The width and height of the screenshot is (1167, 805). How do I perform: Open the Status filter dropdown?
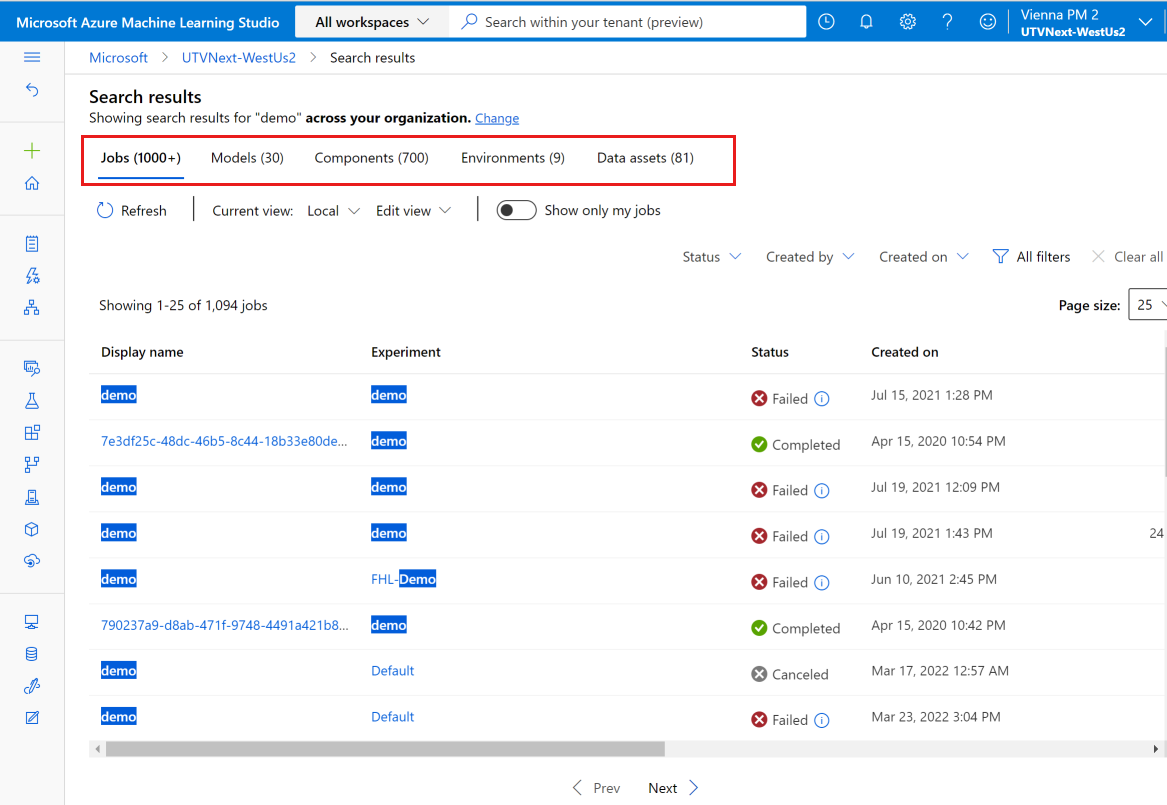(711, 257)
